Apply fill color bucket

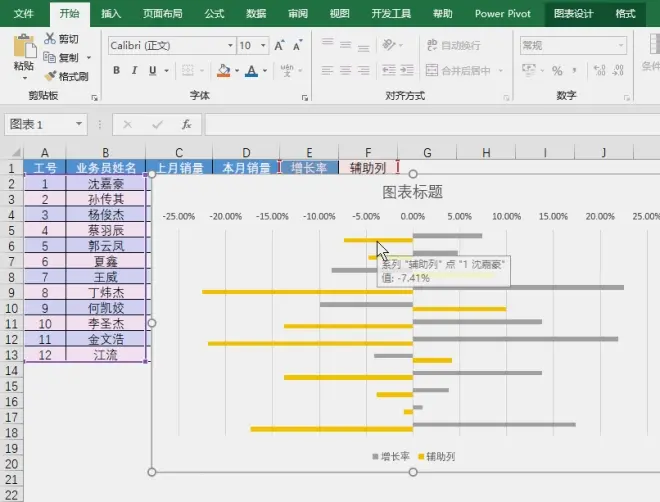pyautogui.click(x=224, y=70)
